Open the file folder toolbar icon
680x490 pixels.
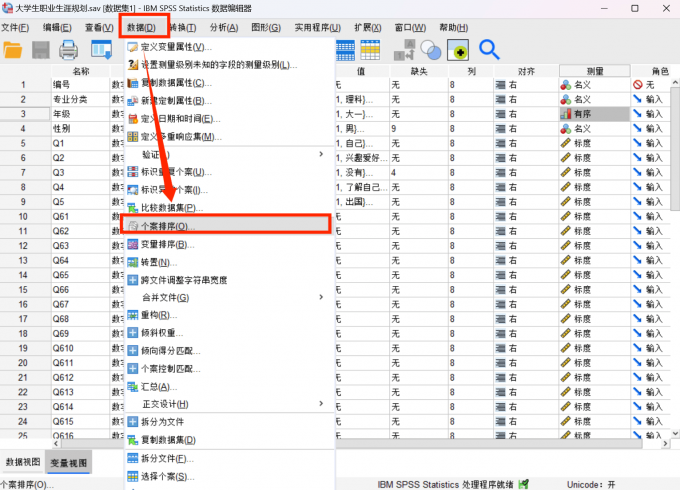13,50
